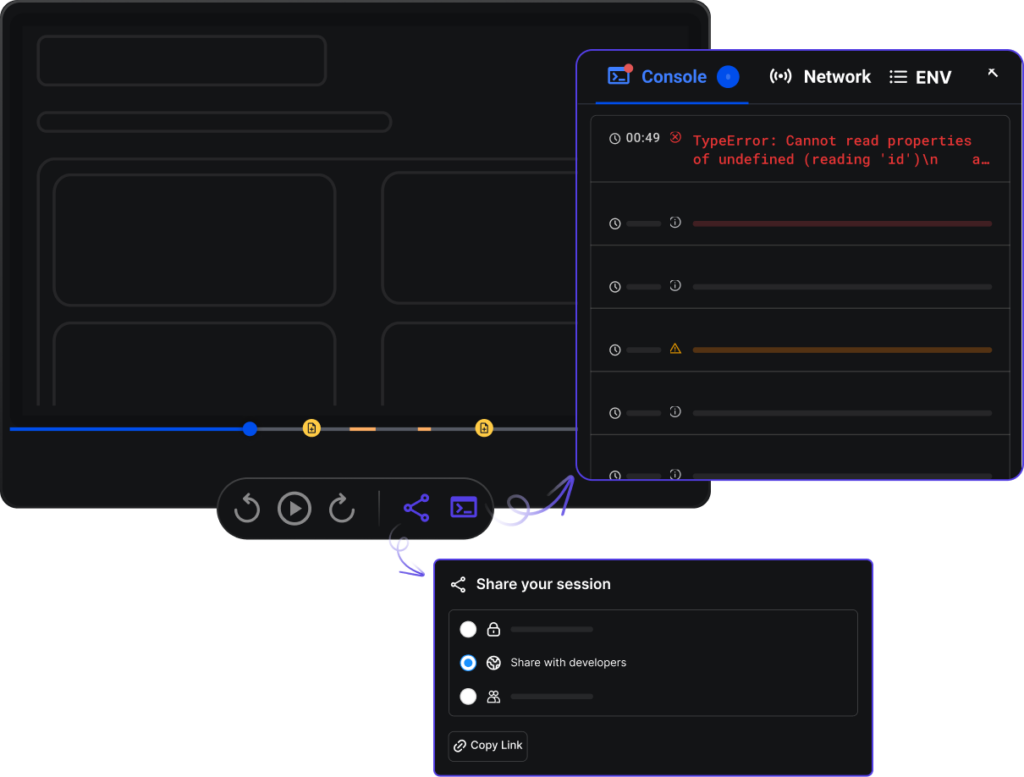The width and height of the screenshot is (1024, 777).
Task: Open the developer console via the terminal toolbar icon
Action: [x=463, y=508]
